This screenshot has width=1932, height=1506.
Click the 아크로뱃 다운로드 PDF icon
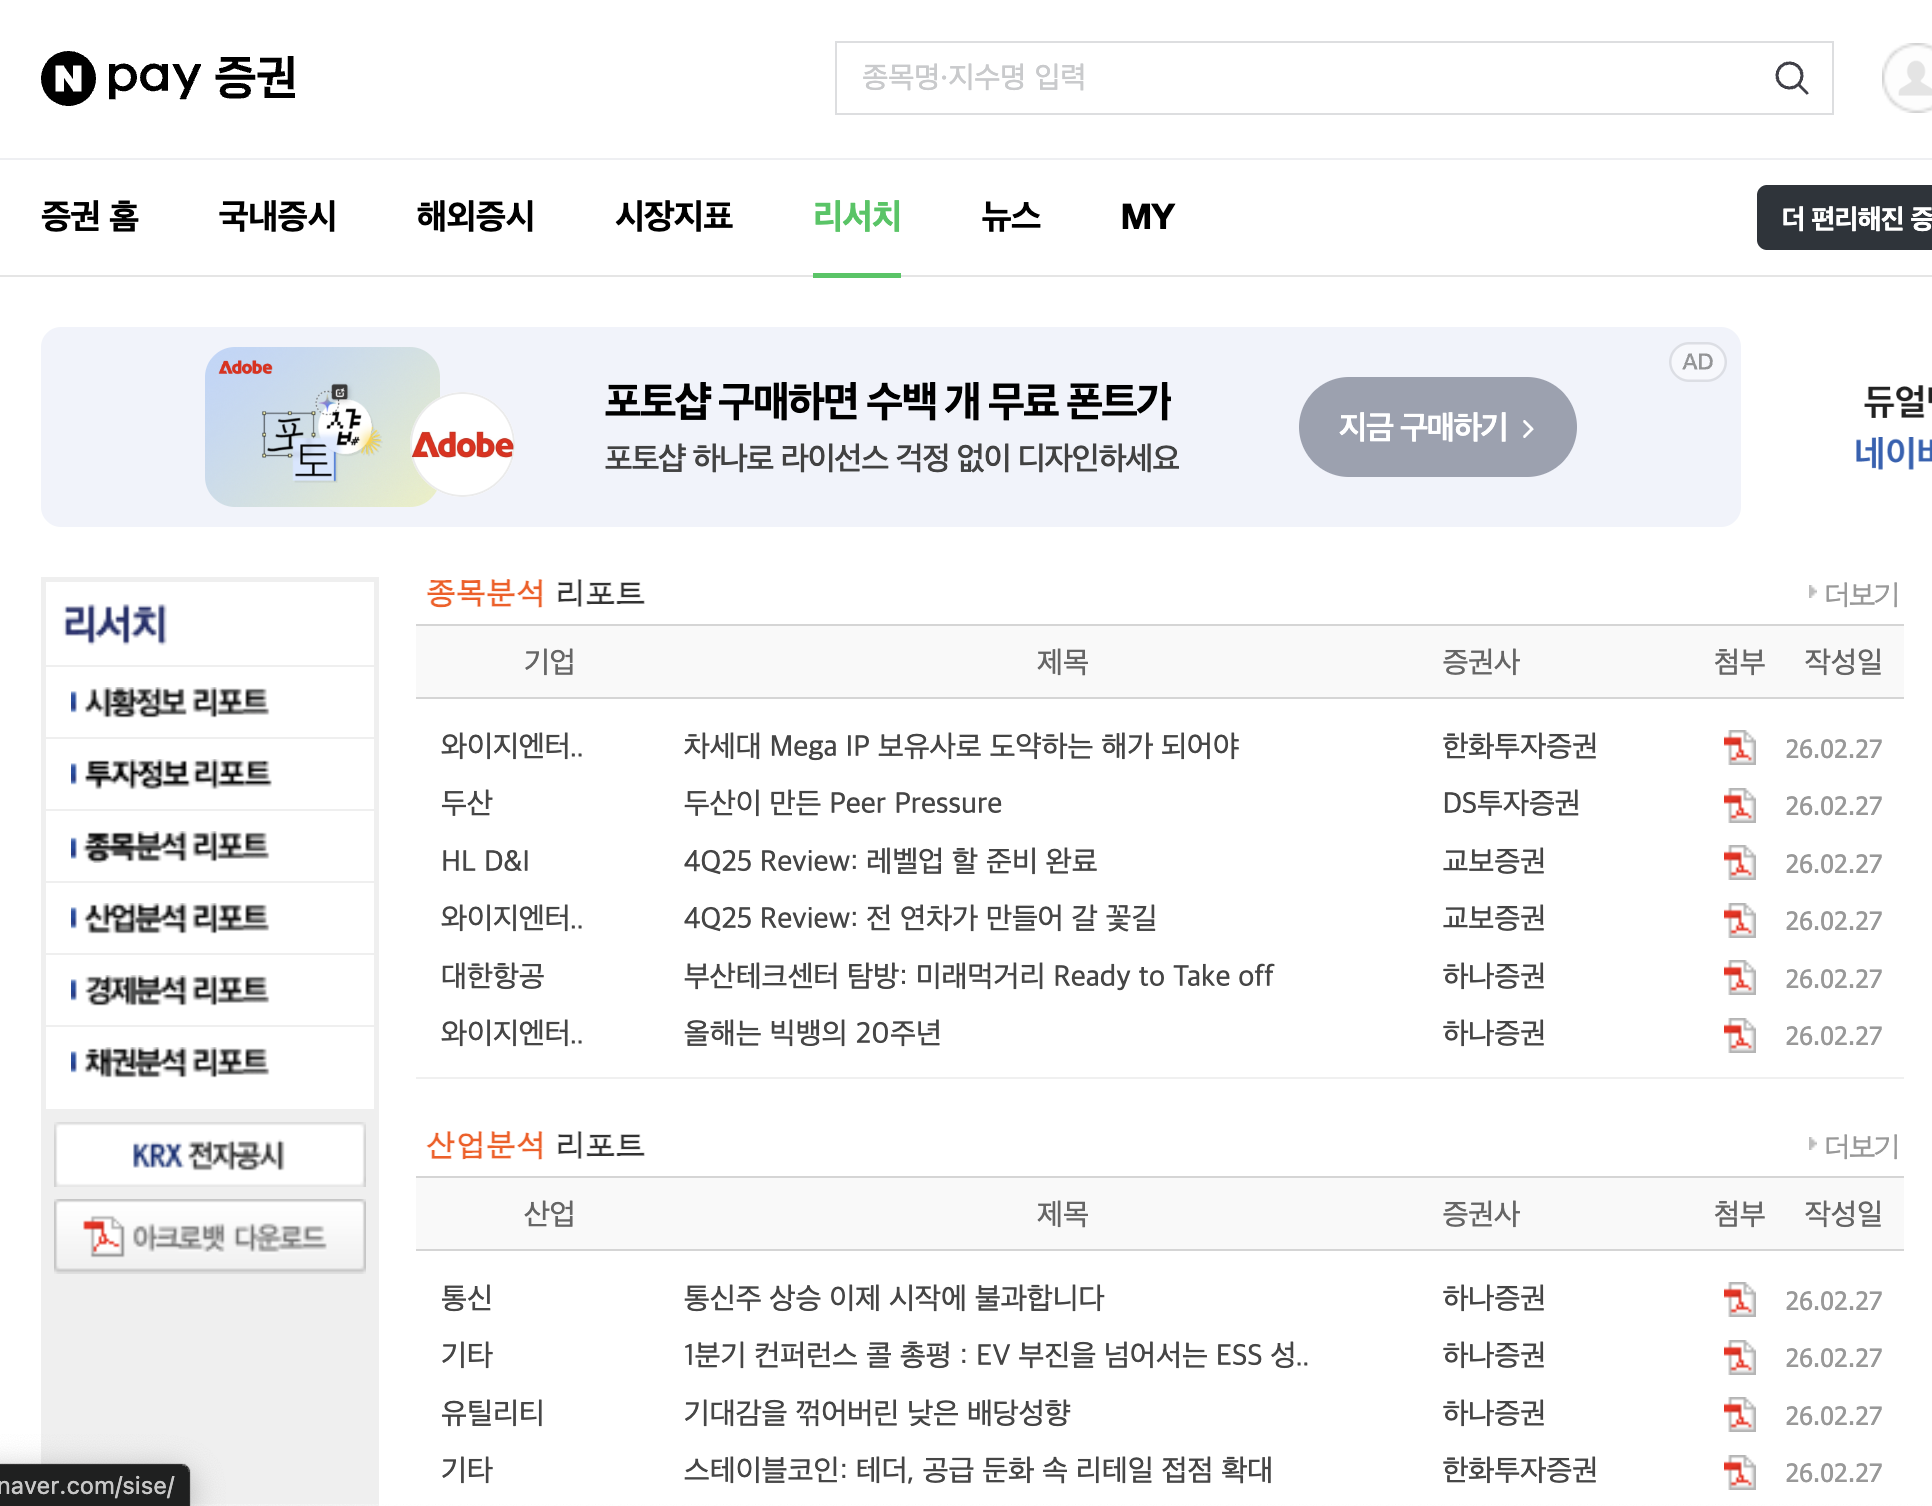[105, 1236]
